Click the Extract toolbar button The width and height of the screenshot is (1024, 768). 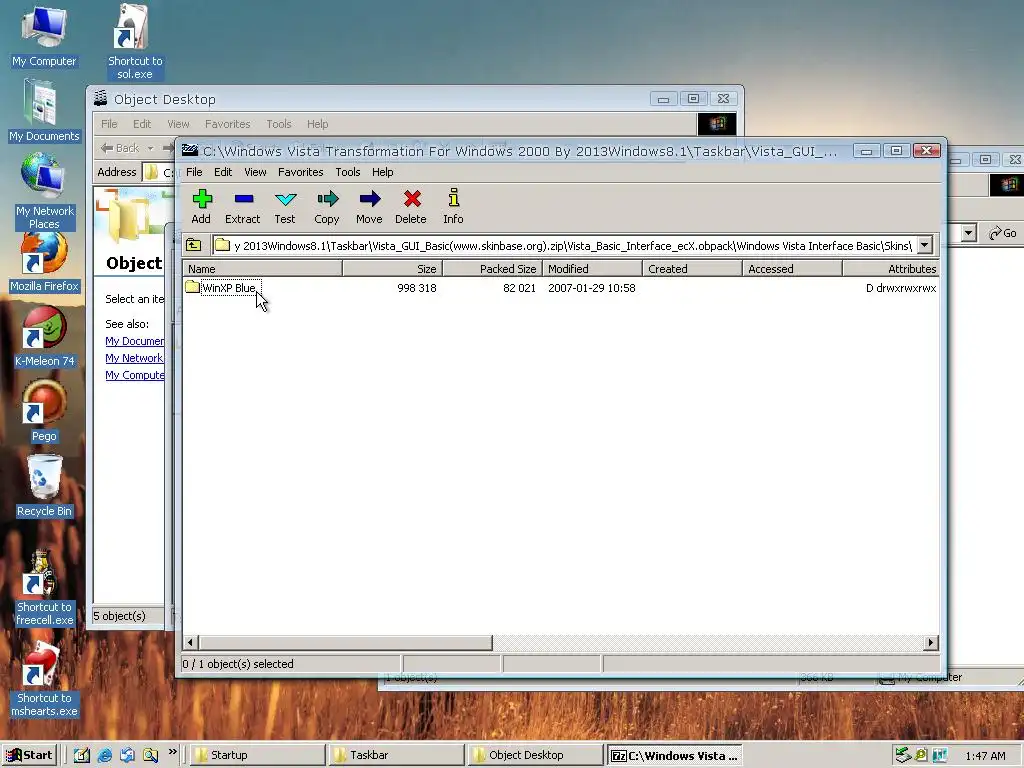point(242,206)
